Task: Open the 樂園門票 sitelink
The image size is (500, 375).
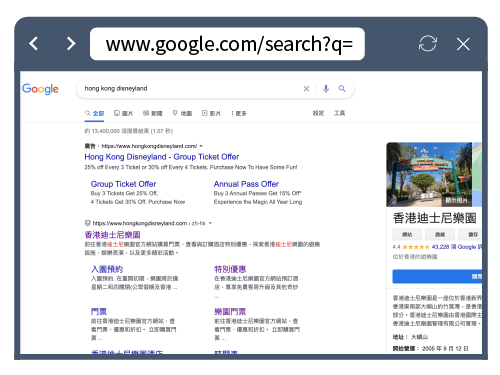Action: click(230, 312)
